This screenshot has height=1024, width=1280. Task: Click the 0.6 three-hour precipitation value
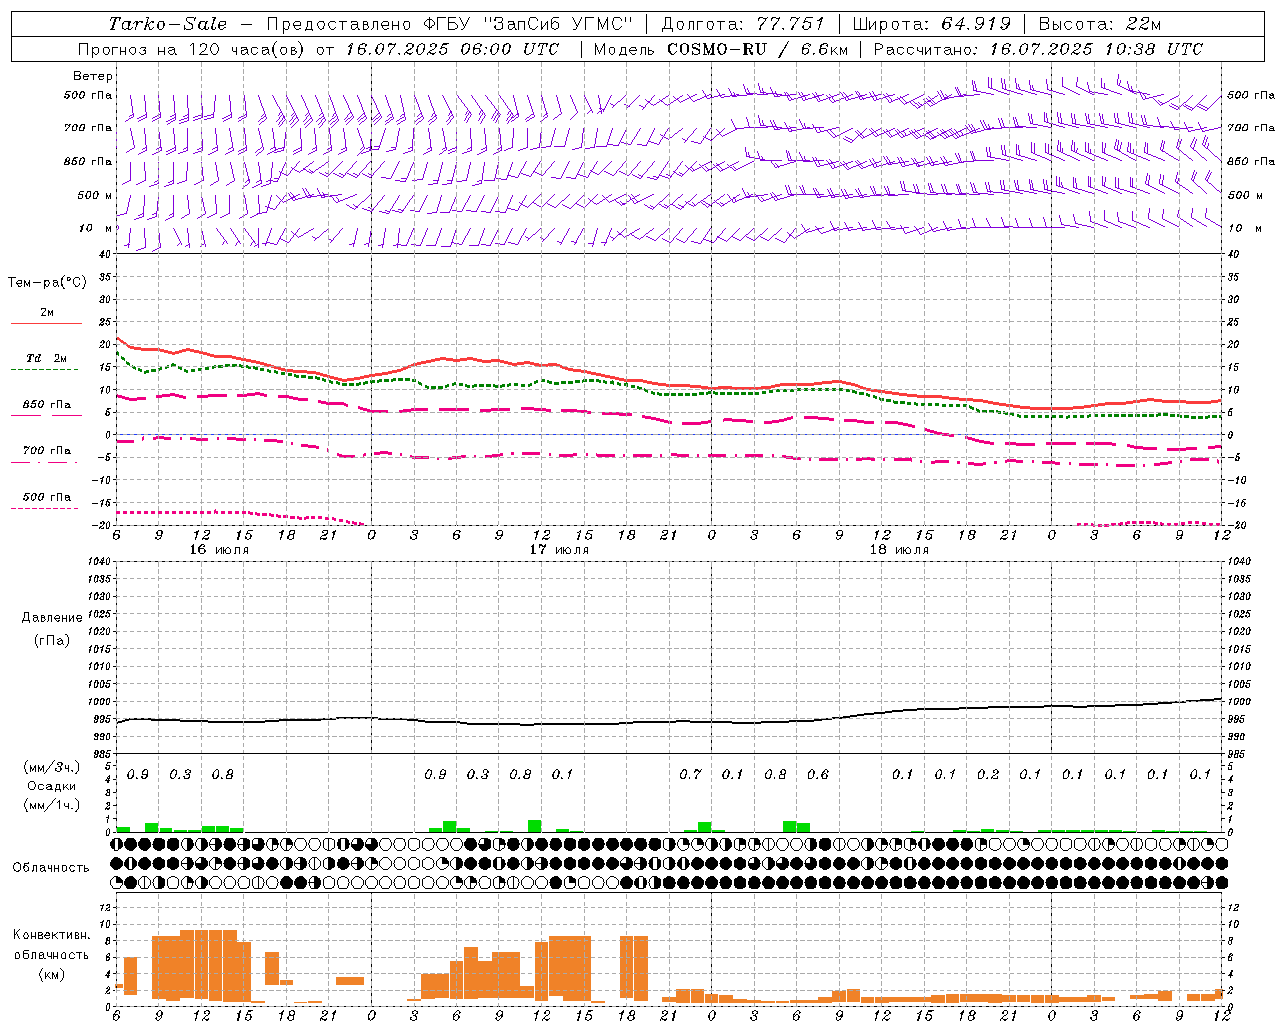click(818, 775)
